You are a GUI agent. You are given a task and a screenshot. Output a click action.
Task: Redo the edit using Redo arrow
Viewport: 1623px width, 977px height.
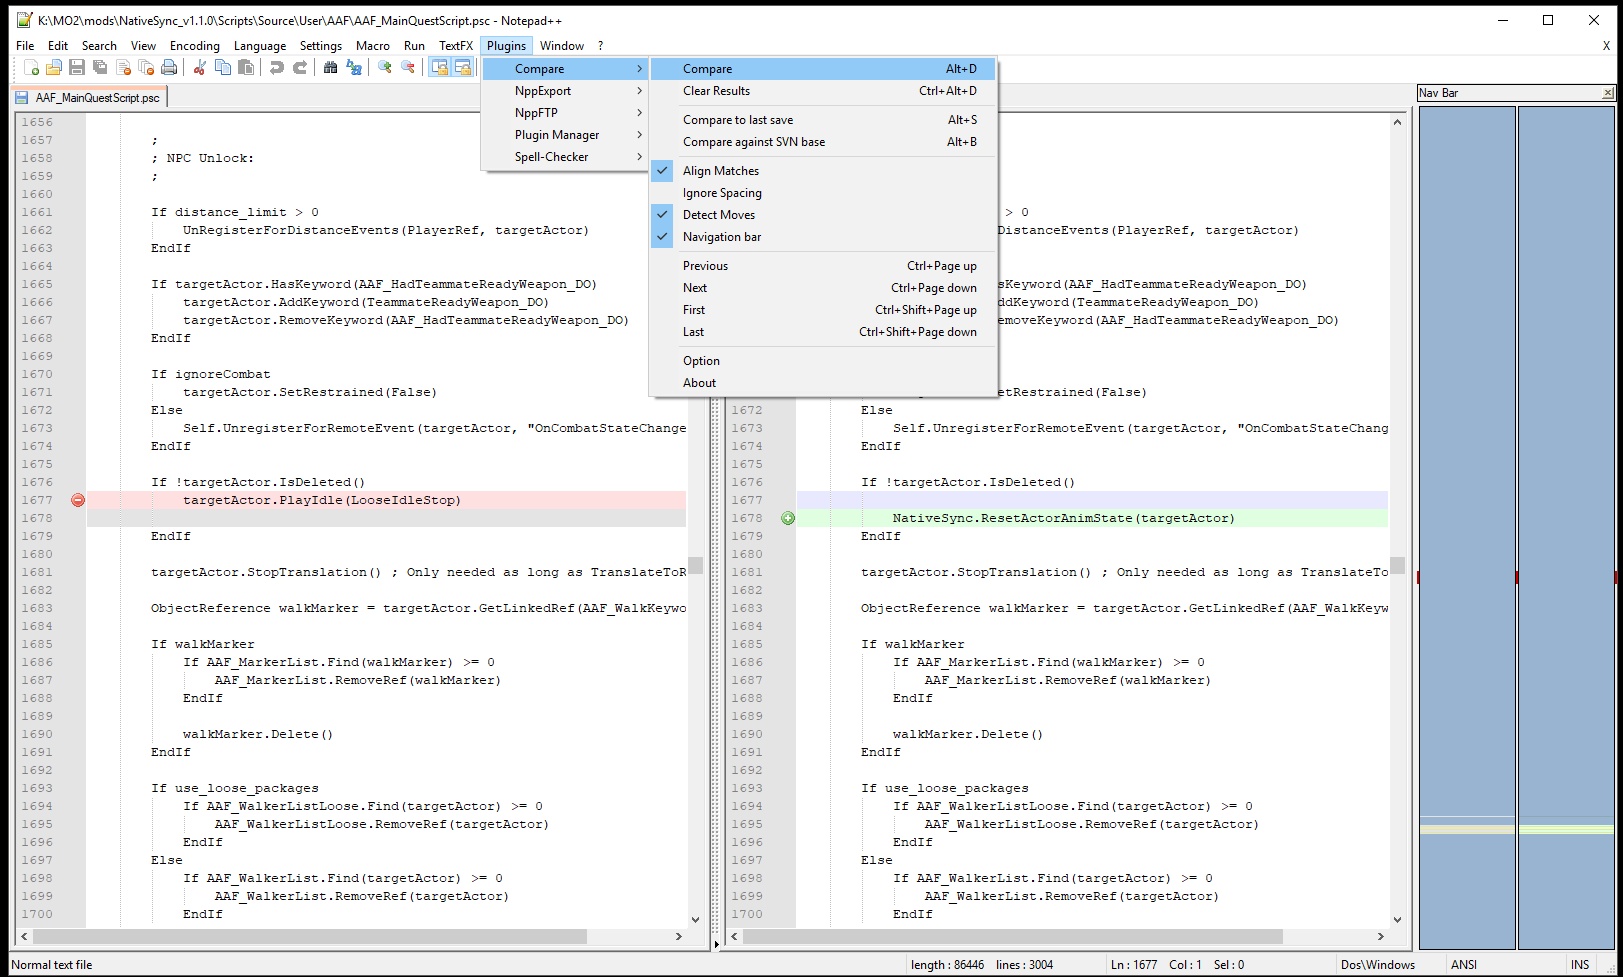pos(299,67)
